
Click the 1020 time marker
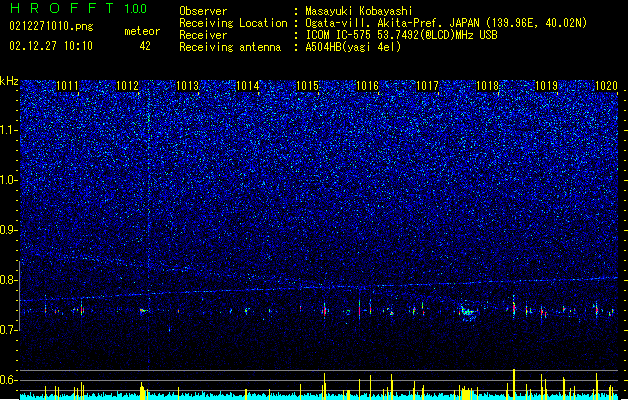[x=607, y=86]
